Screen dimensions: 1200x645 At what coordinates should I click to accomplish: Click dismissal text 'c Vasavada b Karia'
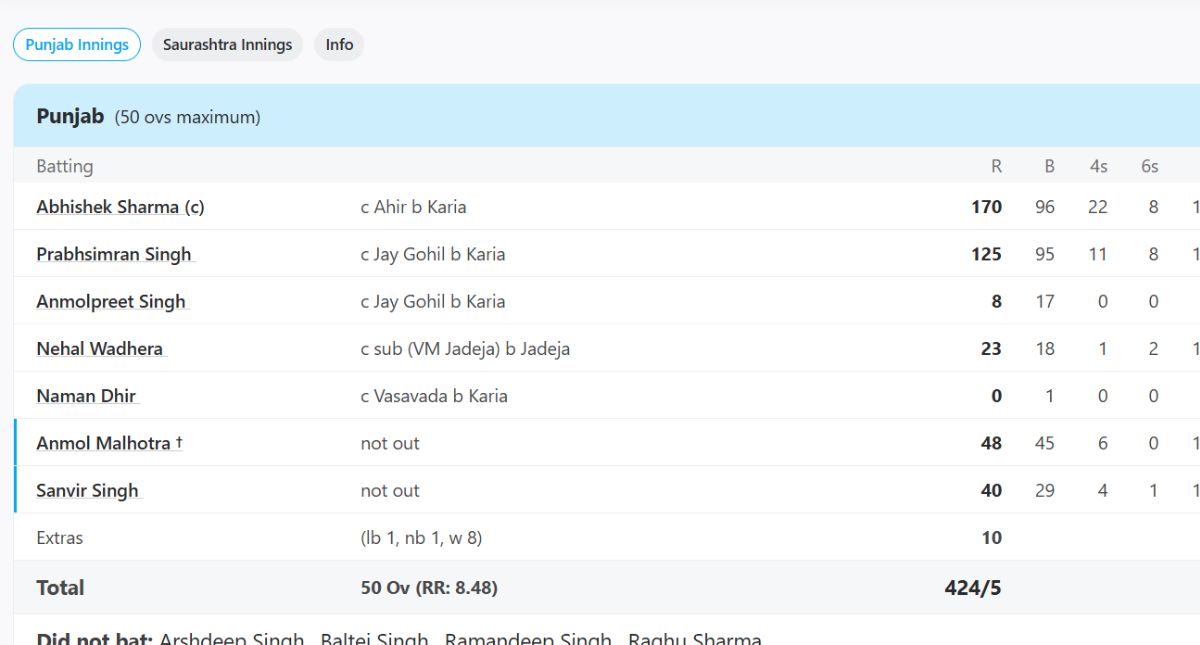pos(434,396)
